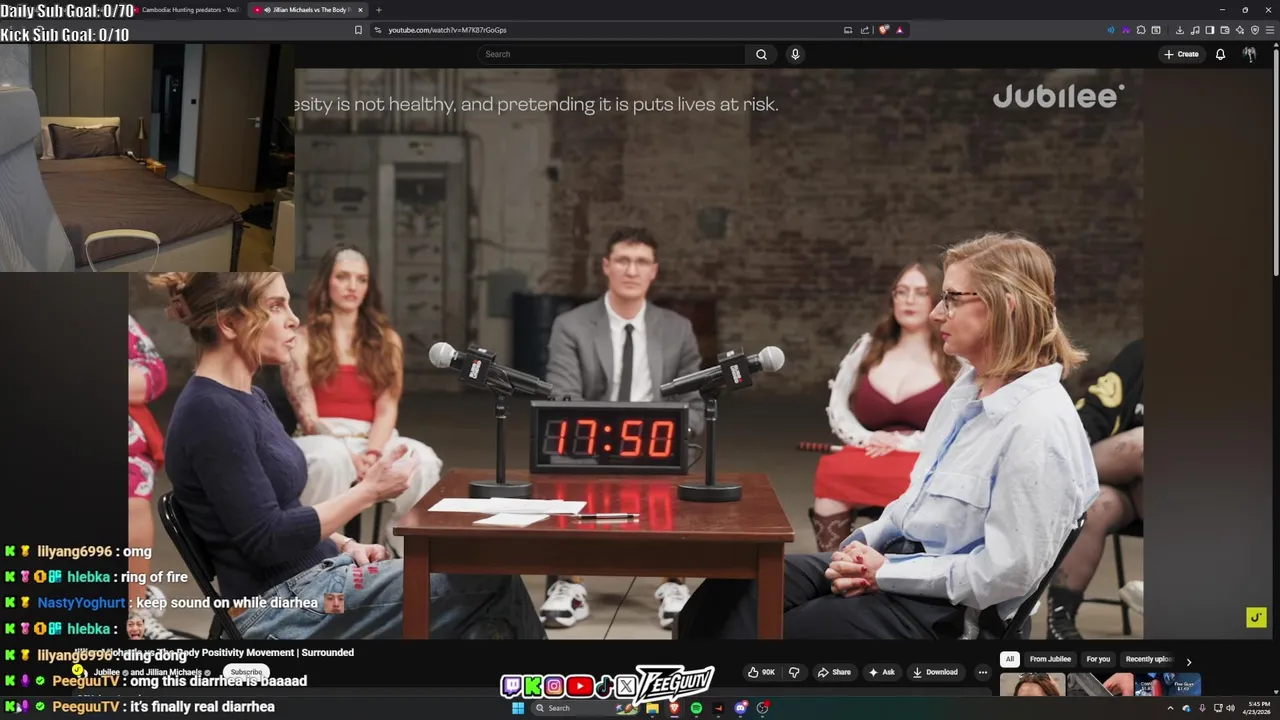Image resolution: width=1280 pixels, height=720 pixels.
Task: Toggle the browser sidebar panel icon
Action: coord(1210,30)
